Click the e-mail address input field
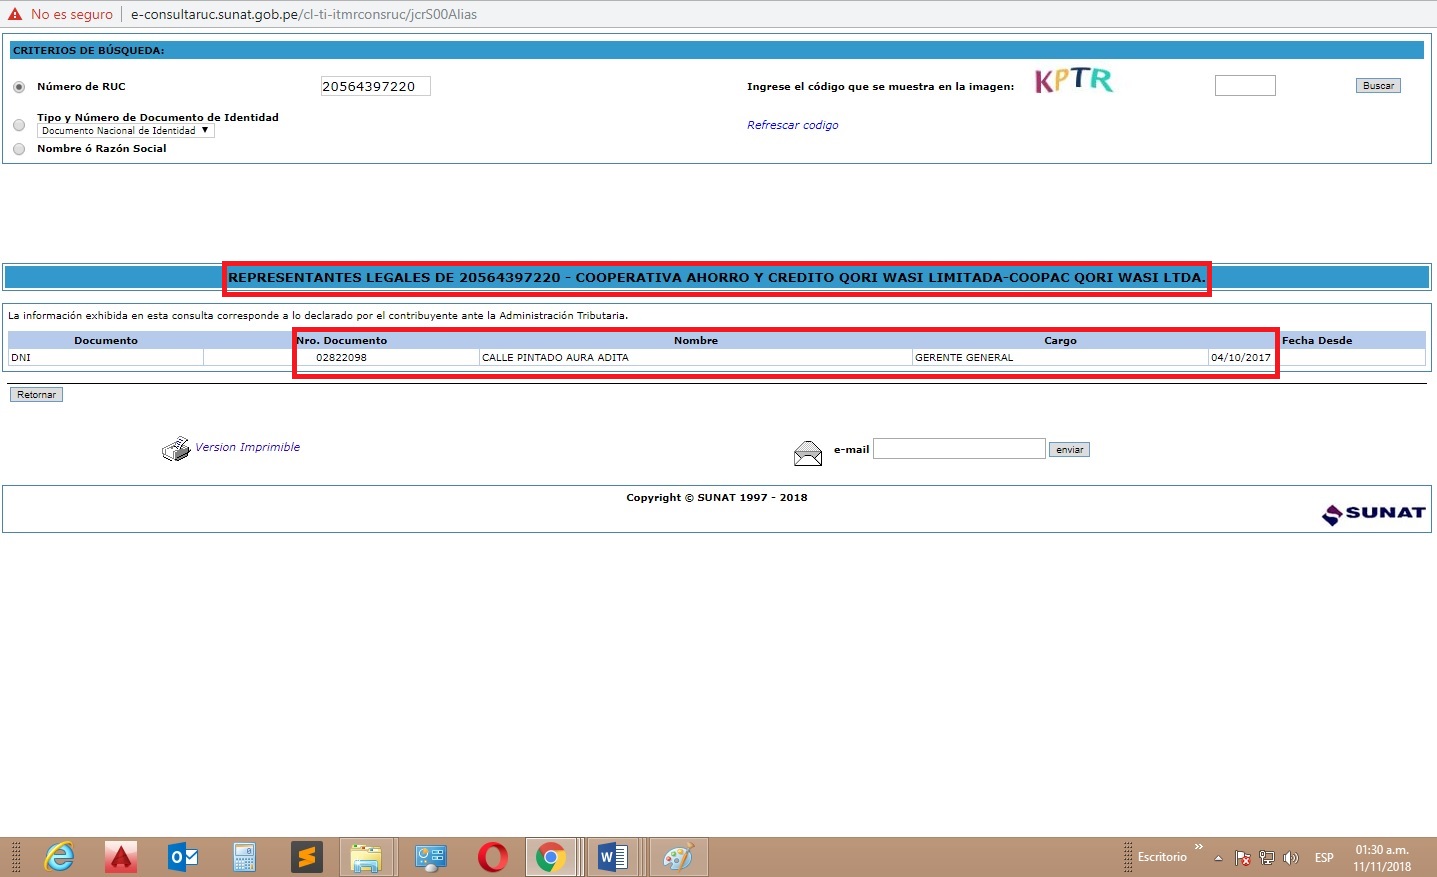This screenshot has width=1437, height=877. (x=959, y=449)
